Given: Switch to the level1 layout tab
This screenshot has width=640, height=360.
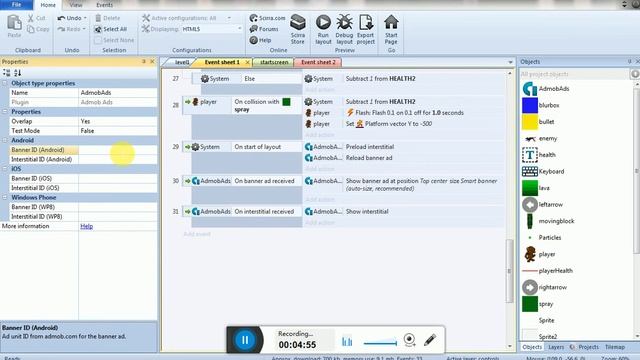Looking at the screenshot, I should tap(182, 62).
